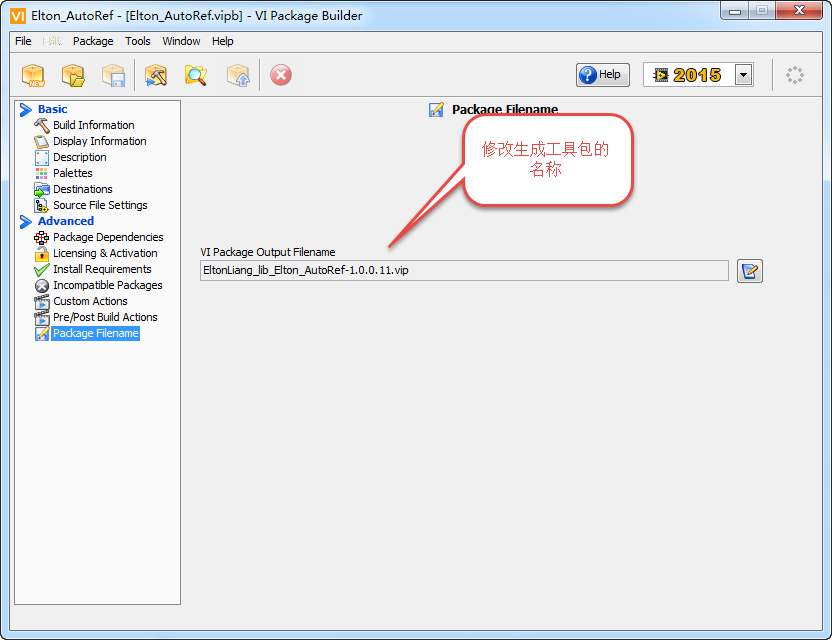
Task: Click the Source File Settings icon
Action: [x=41, y=205]
